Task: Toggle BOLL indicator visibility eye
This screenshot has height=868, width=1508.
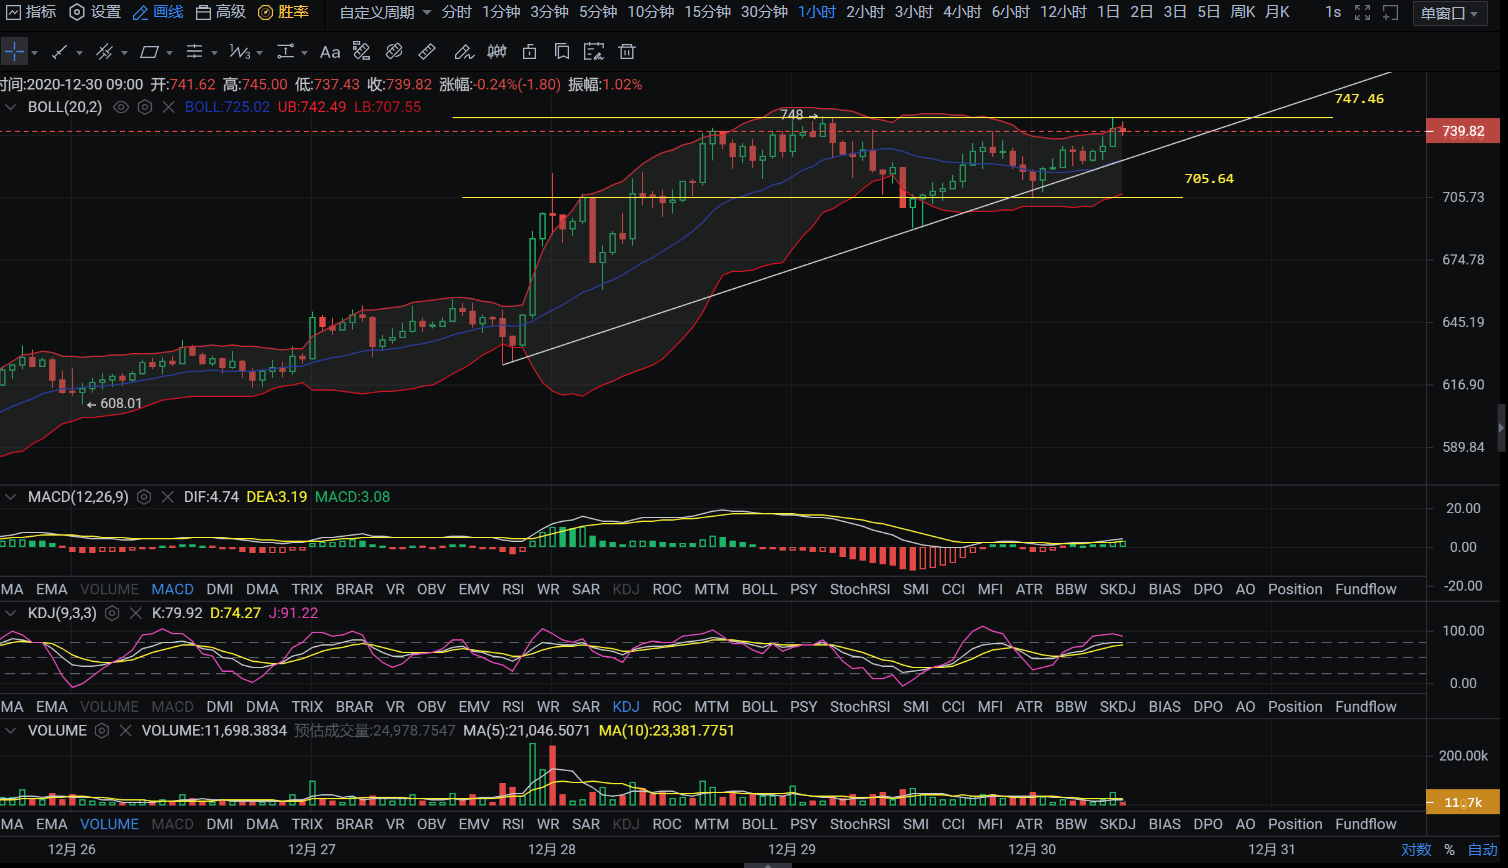Action: click(x=122, y=107)
